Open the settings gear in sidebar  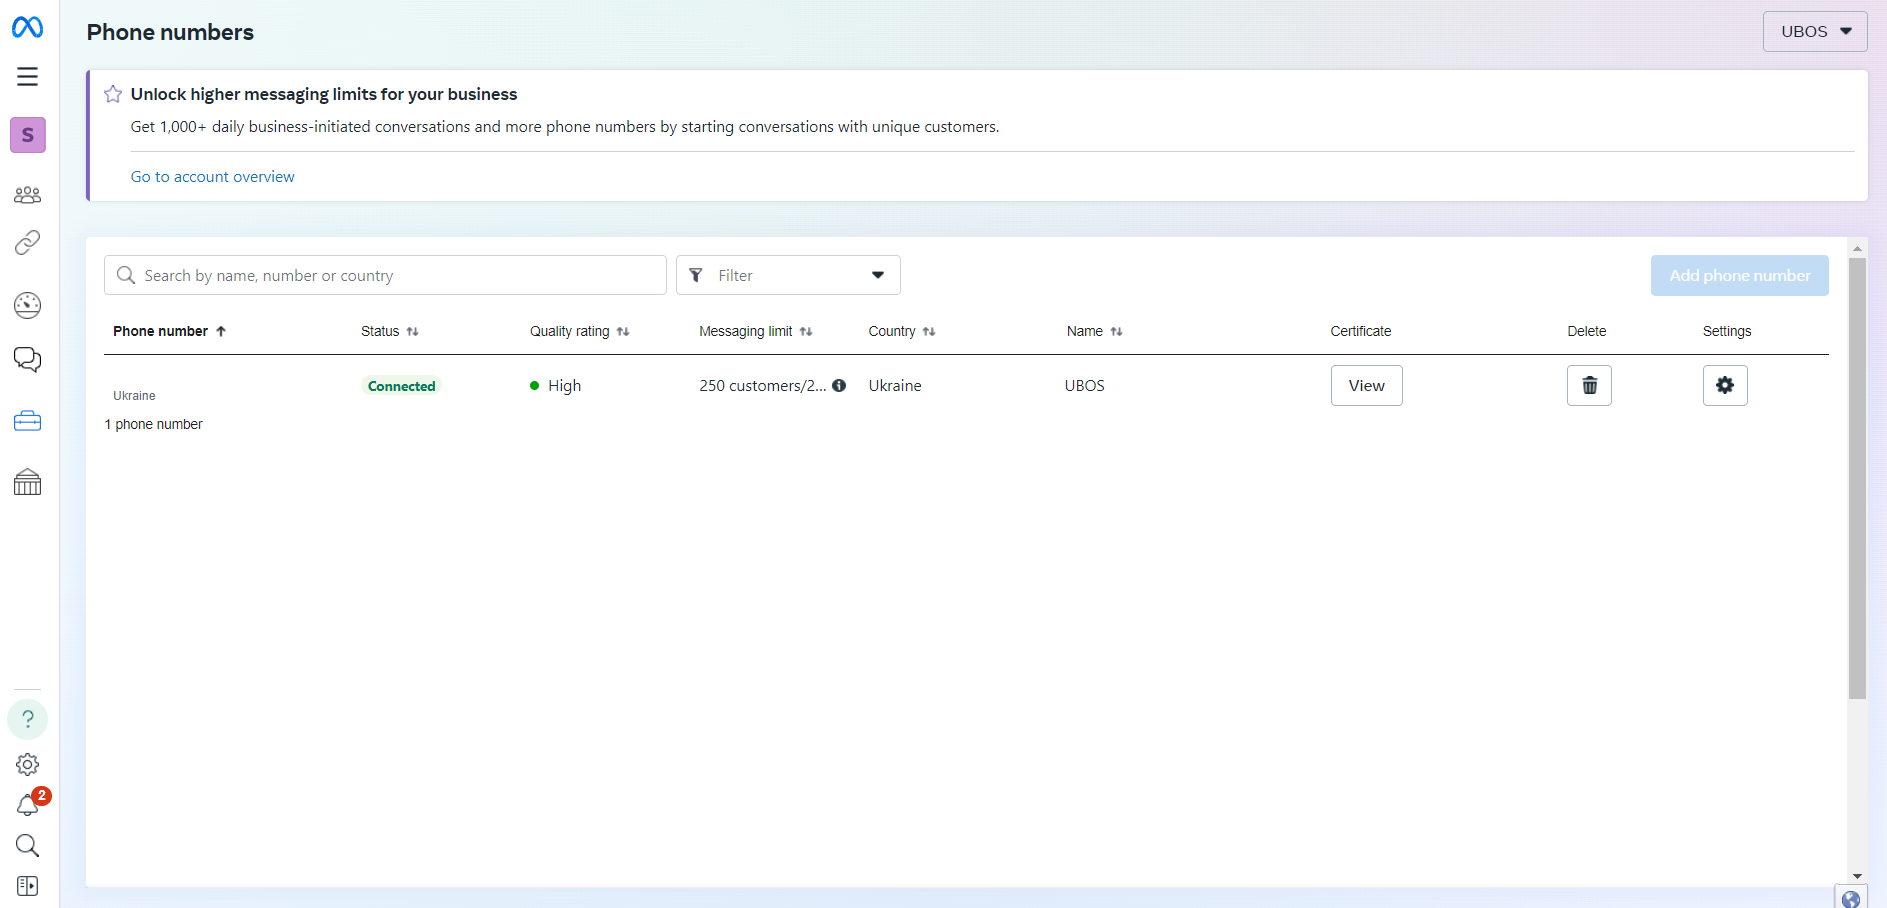[27, 765]
